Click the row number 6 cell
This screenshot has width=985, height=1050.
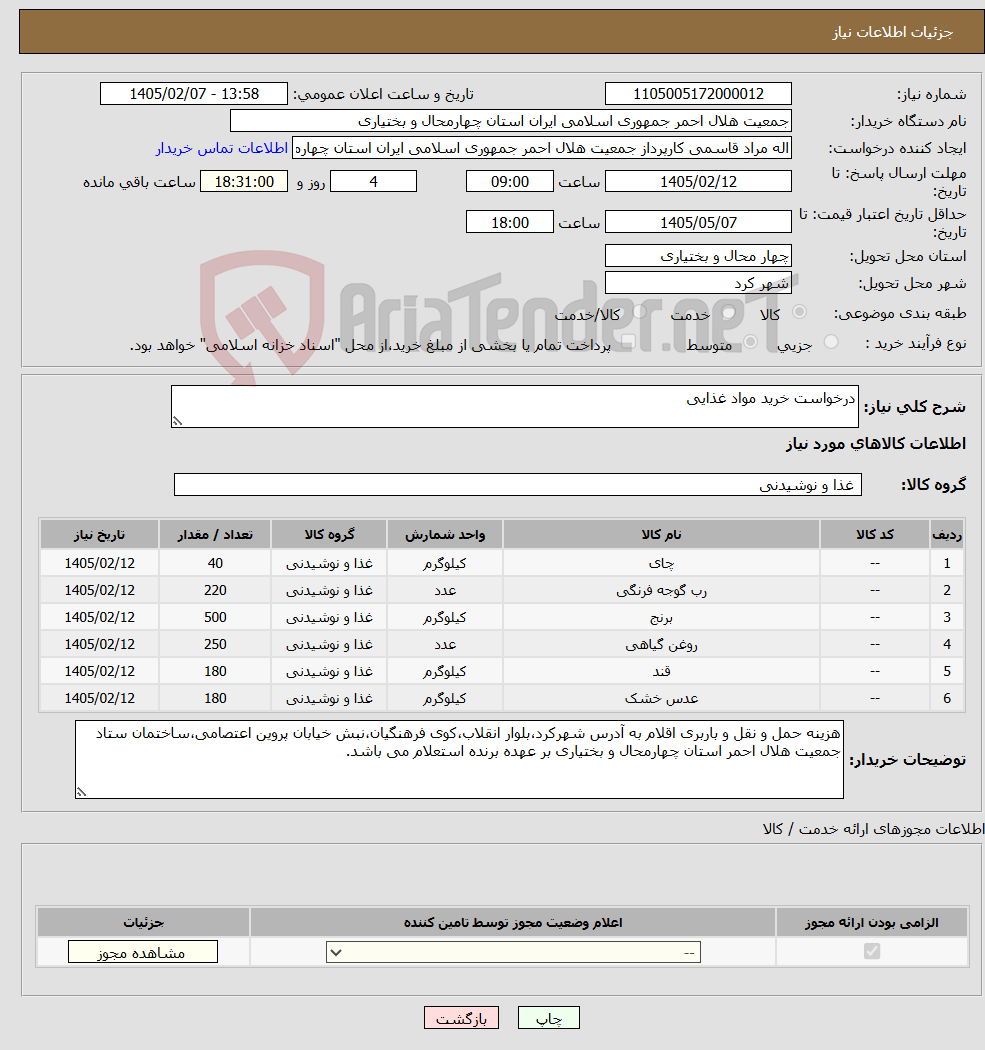pyautogui.click(x=947, y=698)
